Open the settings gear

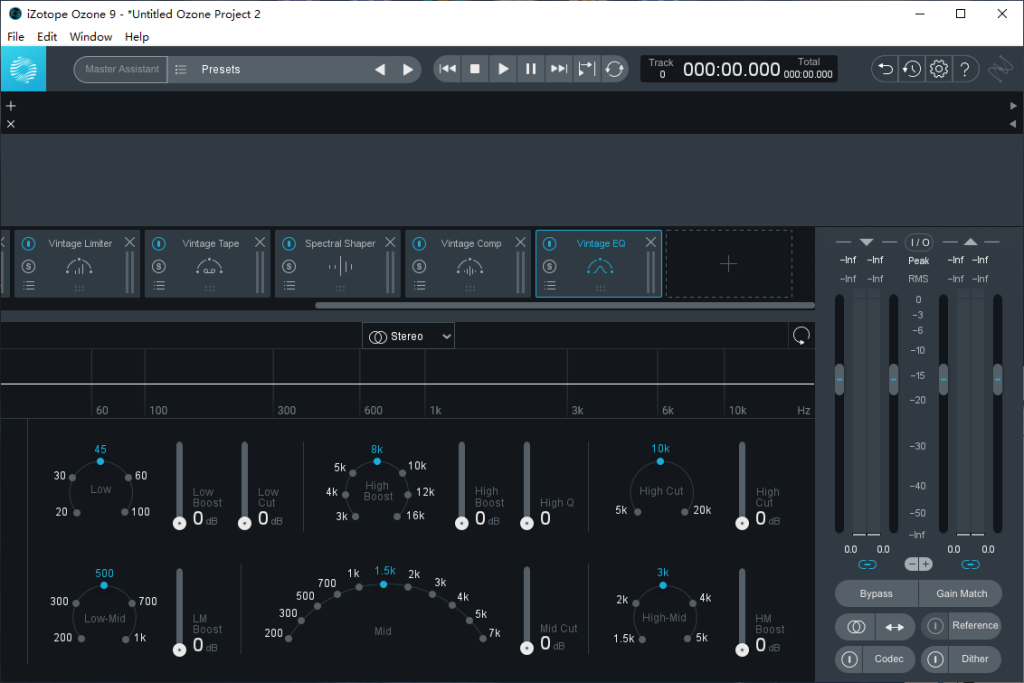click(x=938, y=69)
